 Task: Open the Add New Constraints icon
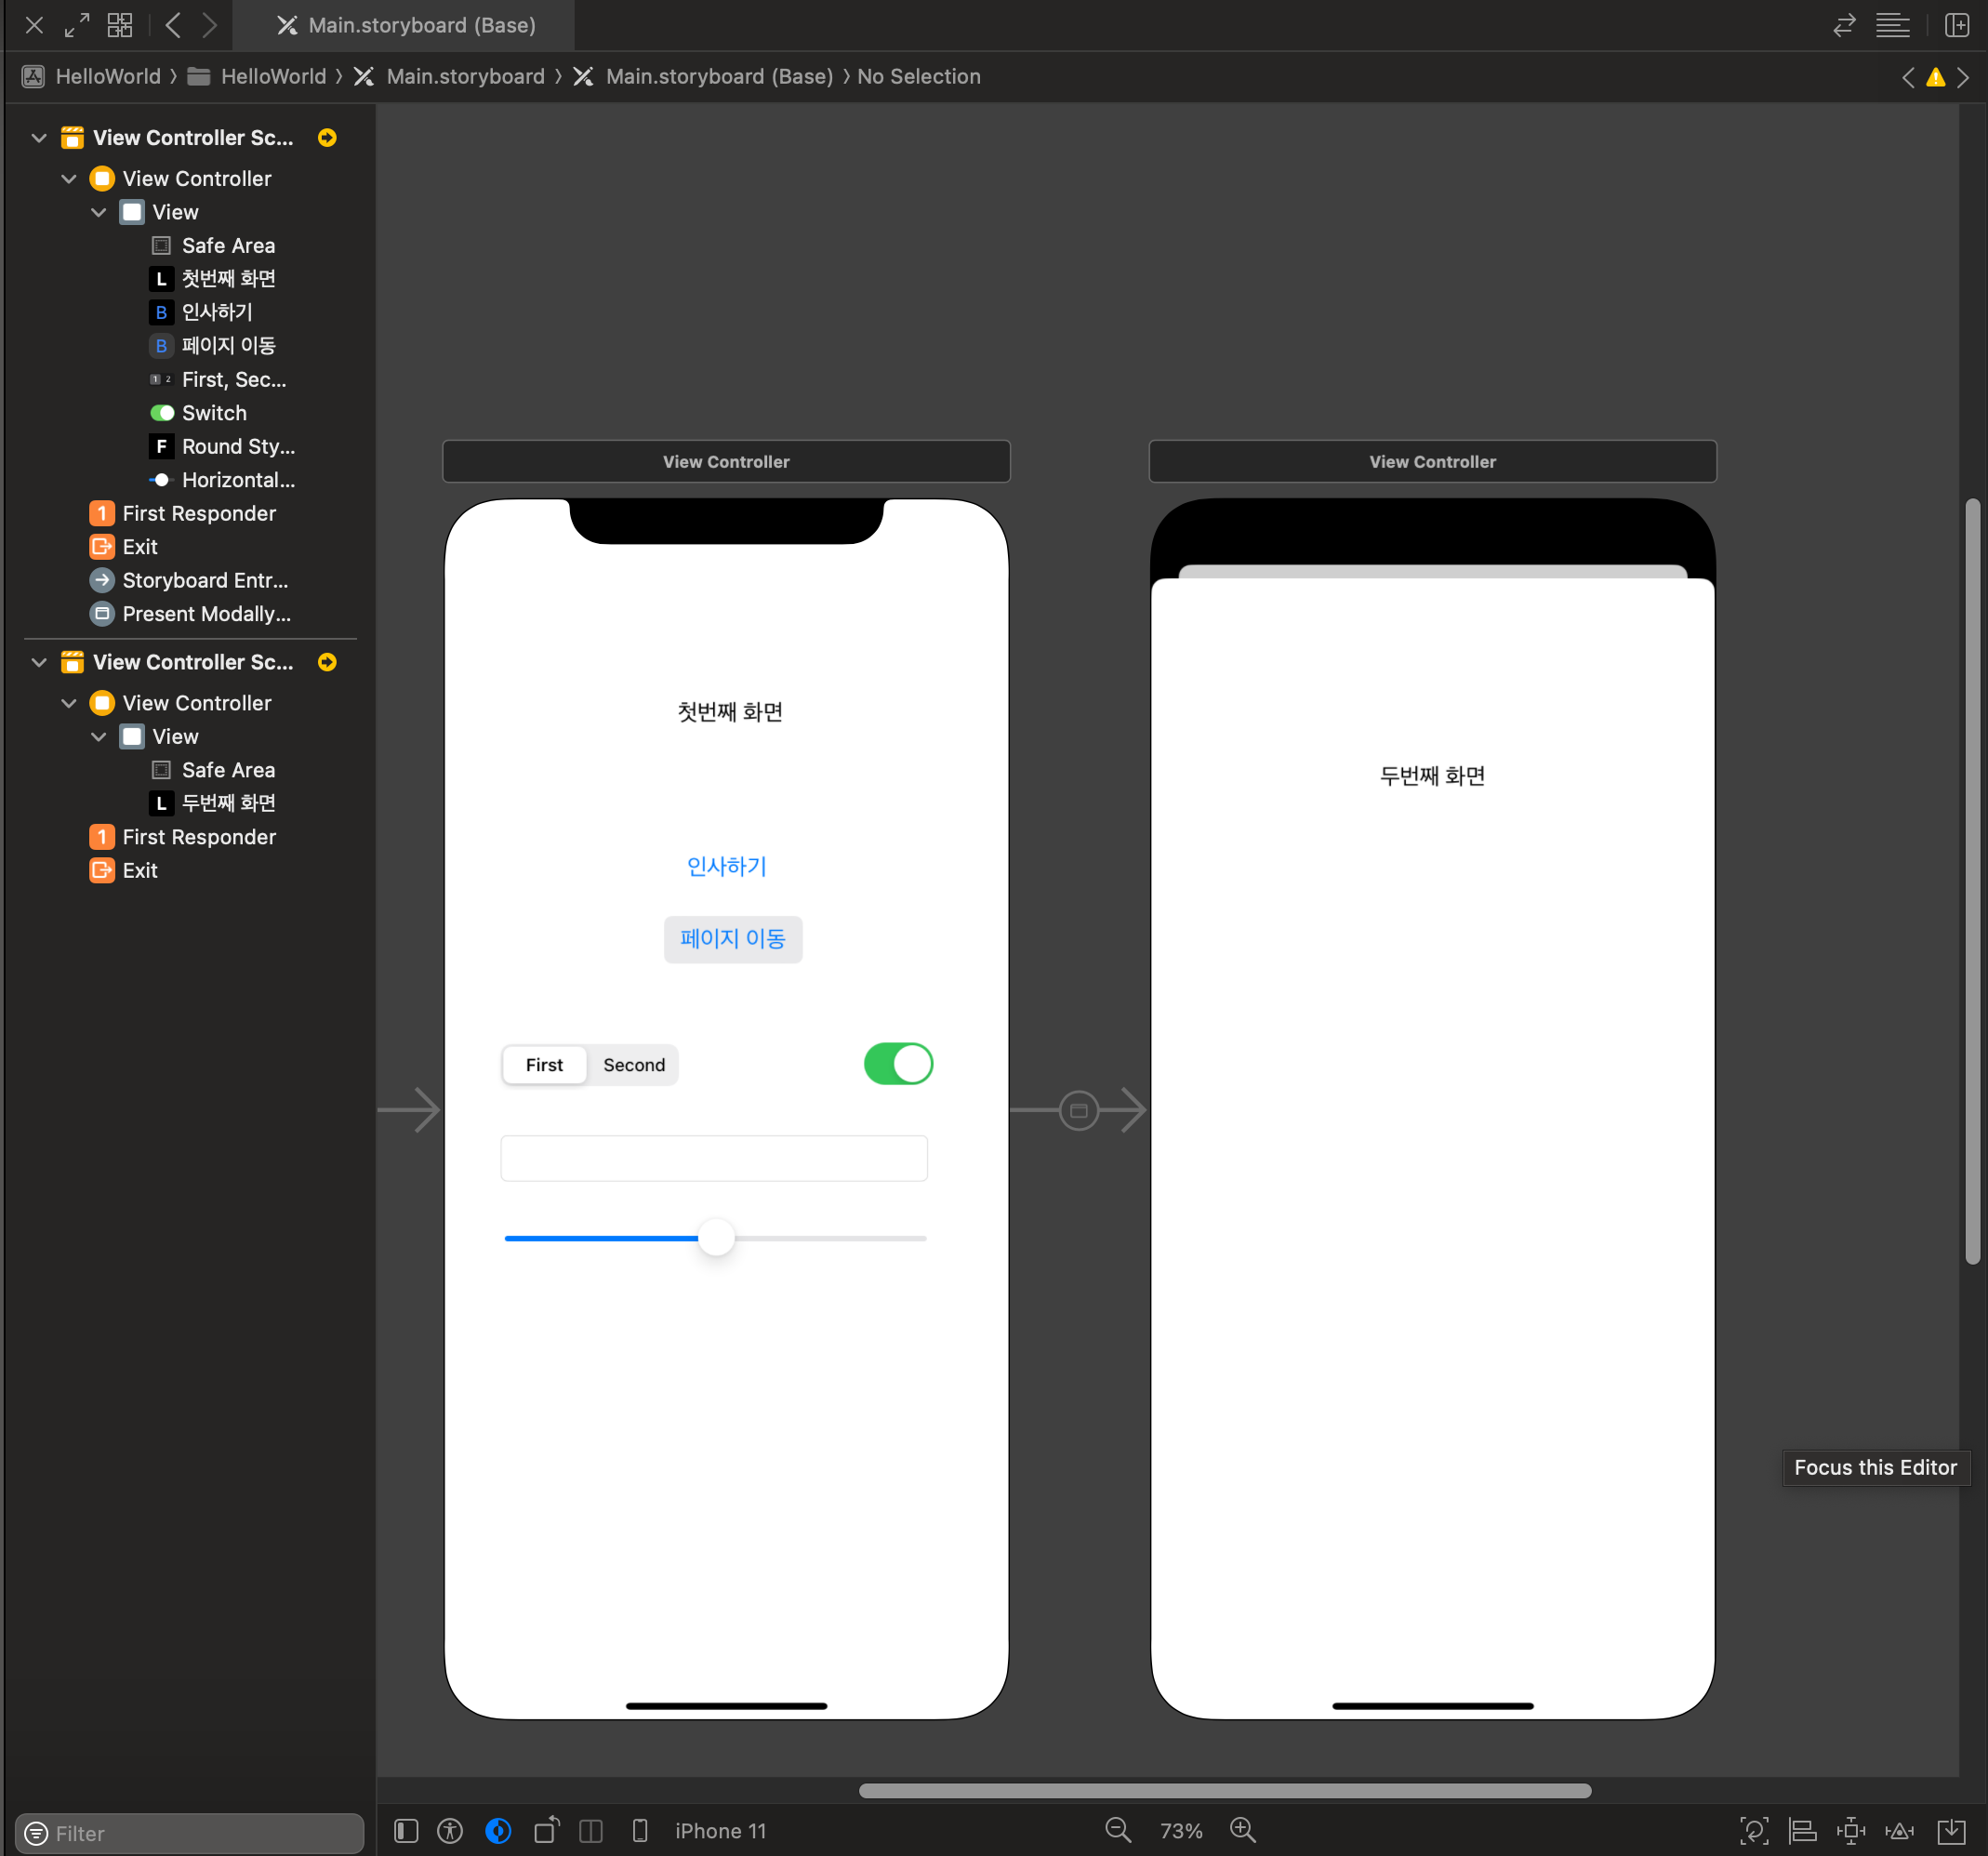pyautogui.click(x=1851, y=1830)
